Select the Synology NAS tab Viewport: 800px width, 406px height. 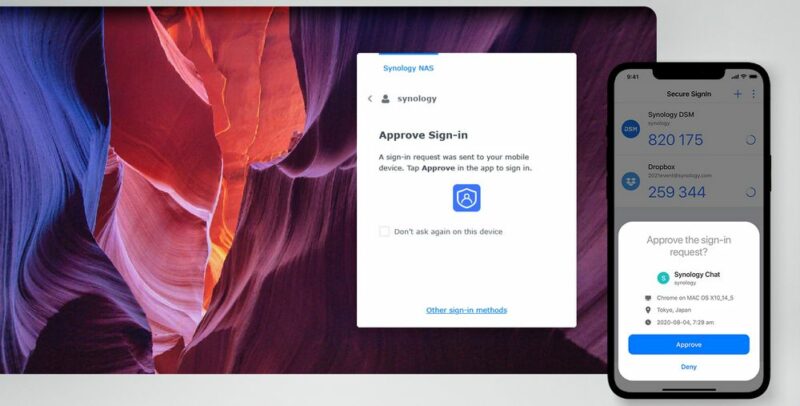(408, 68)
